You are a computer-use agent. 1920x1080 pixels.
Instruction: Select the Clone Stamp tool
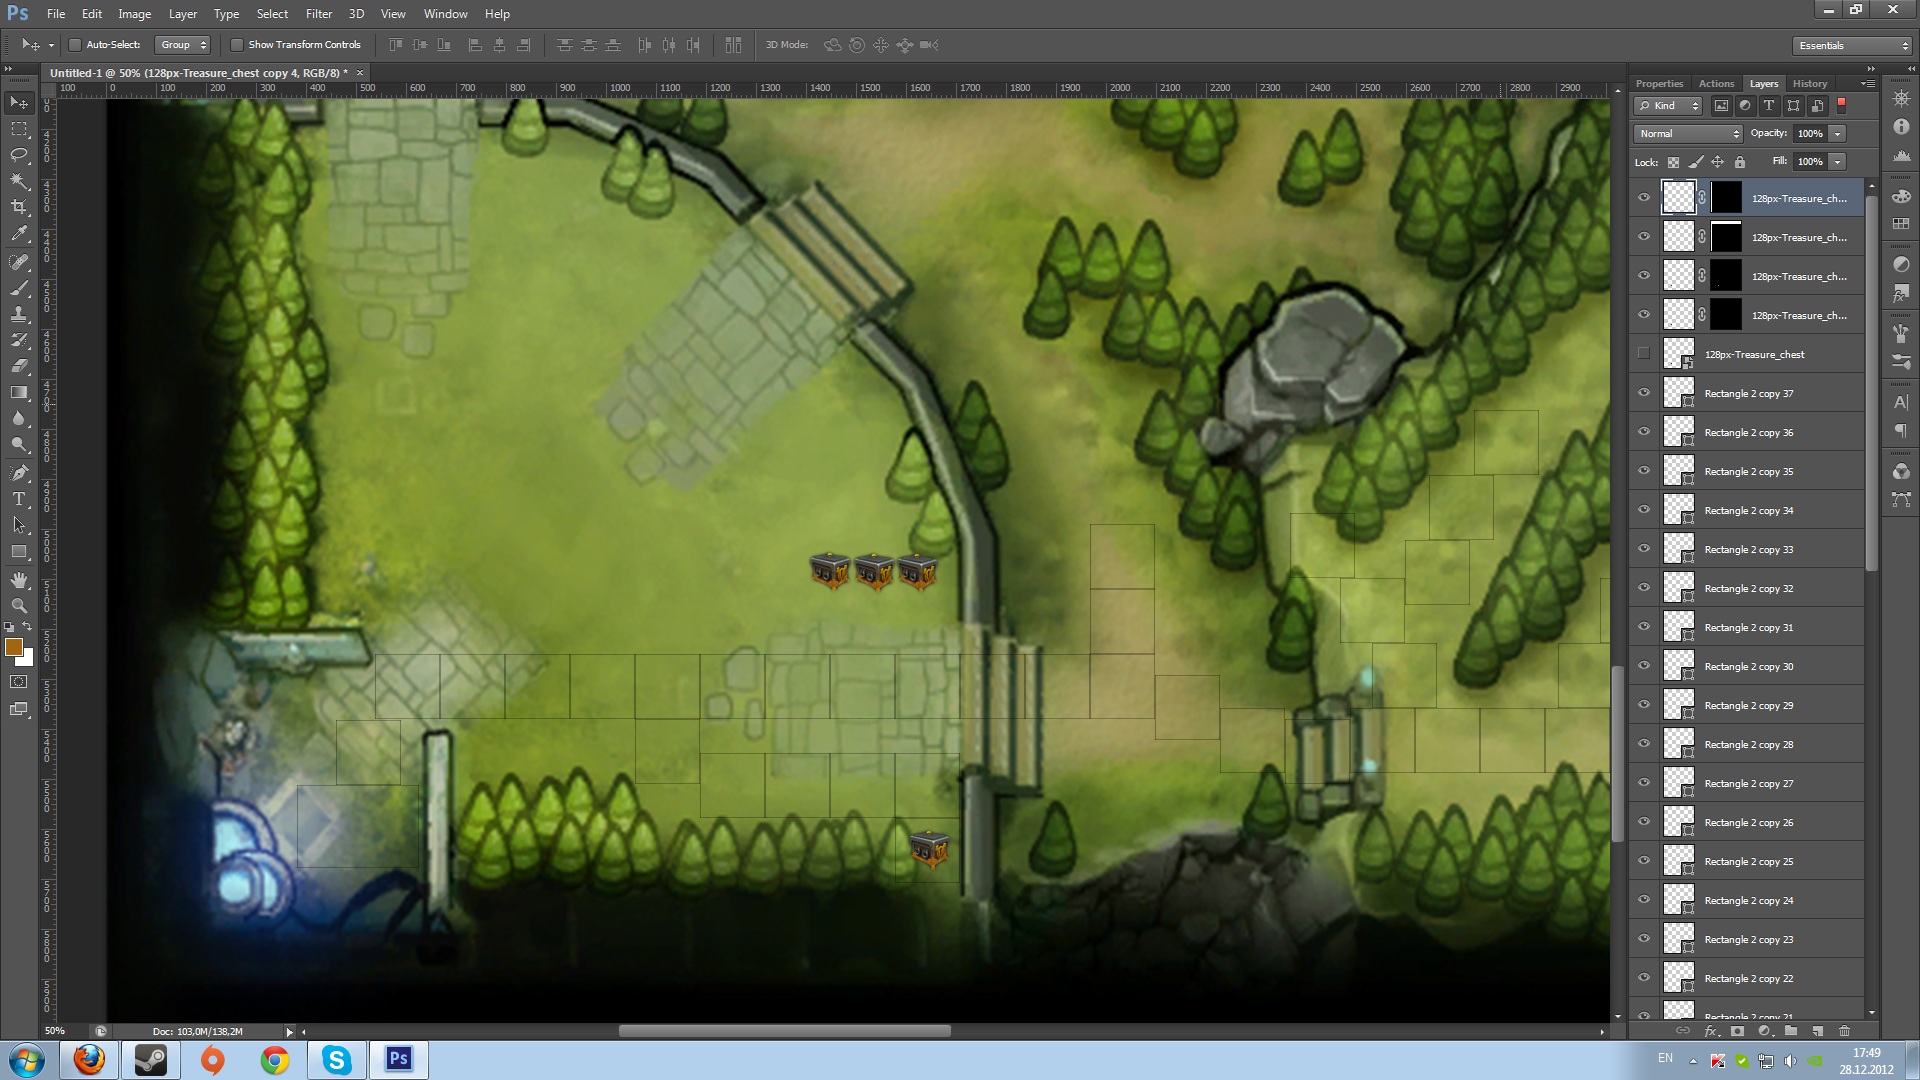tap(19, 314)
